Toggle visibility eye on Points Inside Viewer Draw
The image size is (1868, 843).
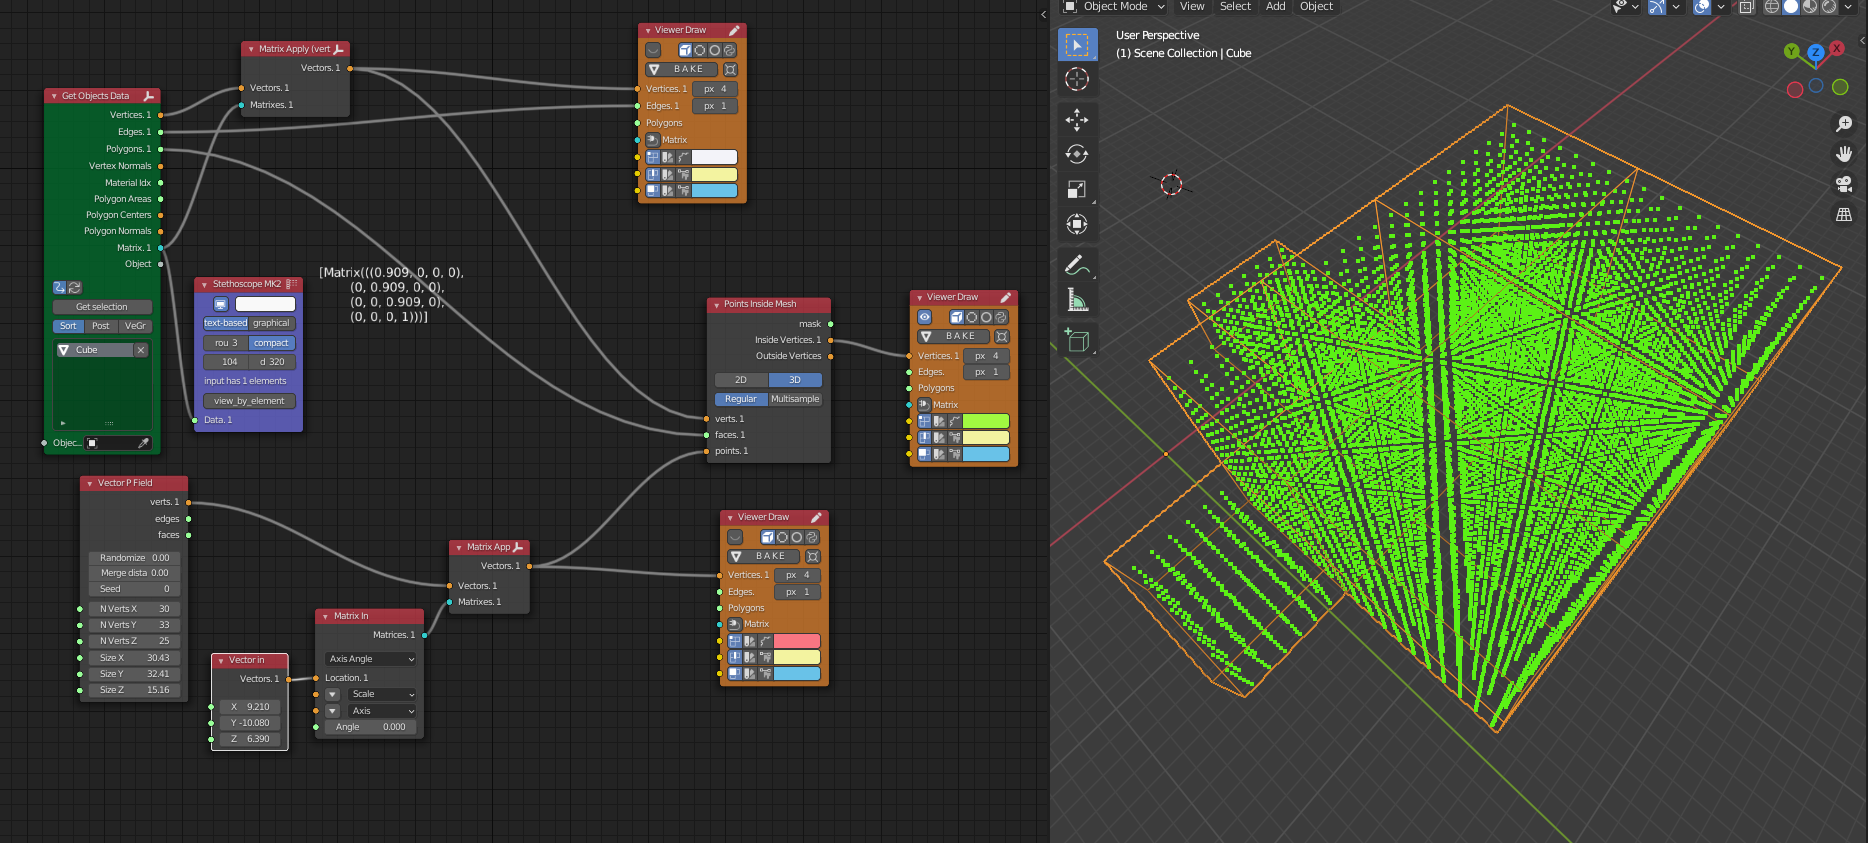925,317
